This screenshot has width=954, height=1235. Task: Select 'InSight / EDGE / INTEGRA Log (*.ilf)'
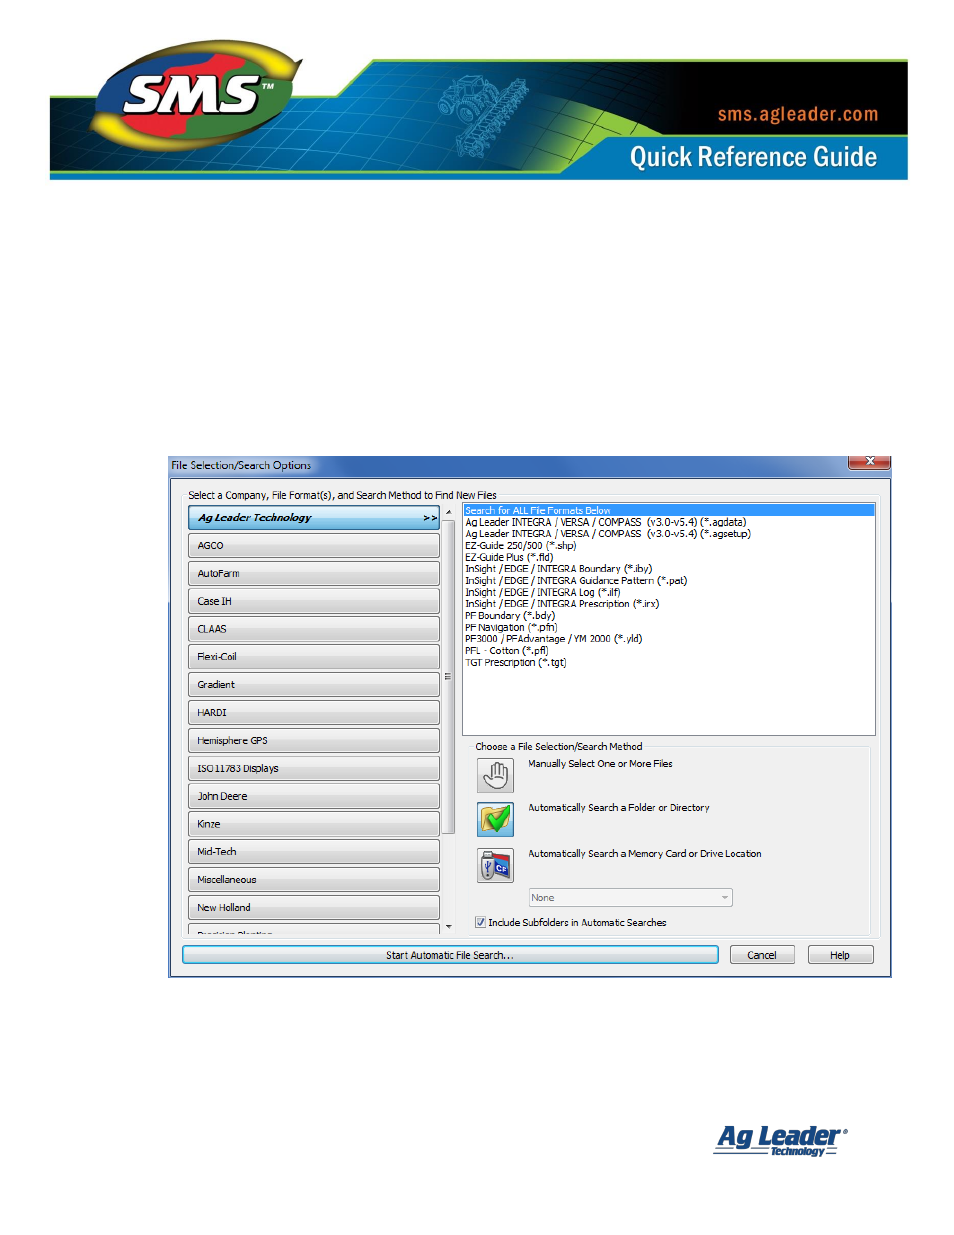pyautogui.click(x=542, y=592)
